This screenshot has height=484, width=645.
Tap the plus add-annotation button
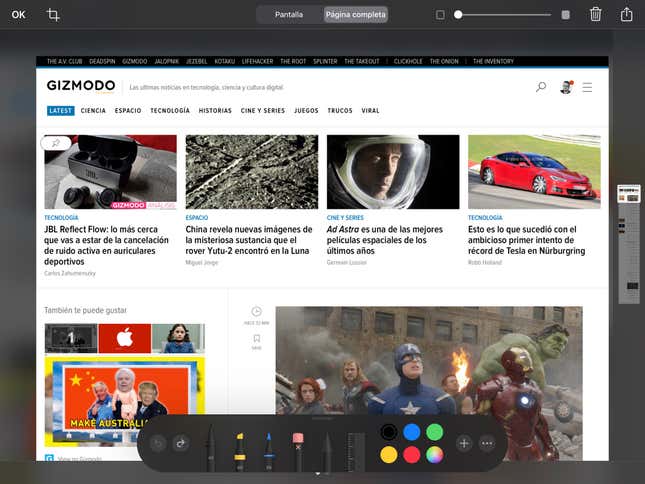point(464,444)
